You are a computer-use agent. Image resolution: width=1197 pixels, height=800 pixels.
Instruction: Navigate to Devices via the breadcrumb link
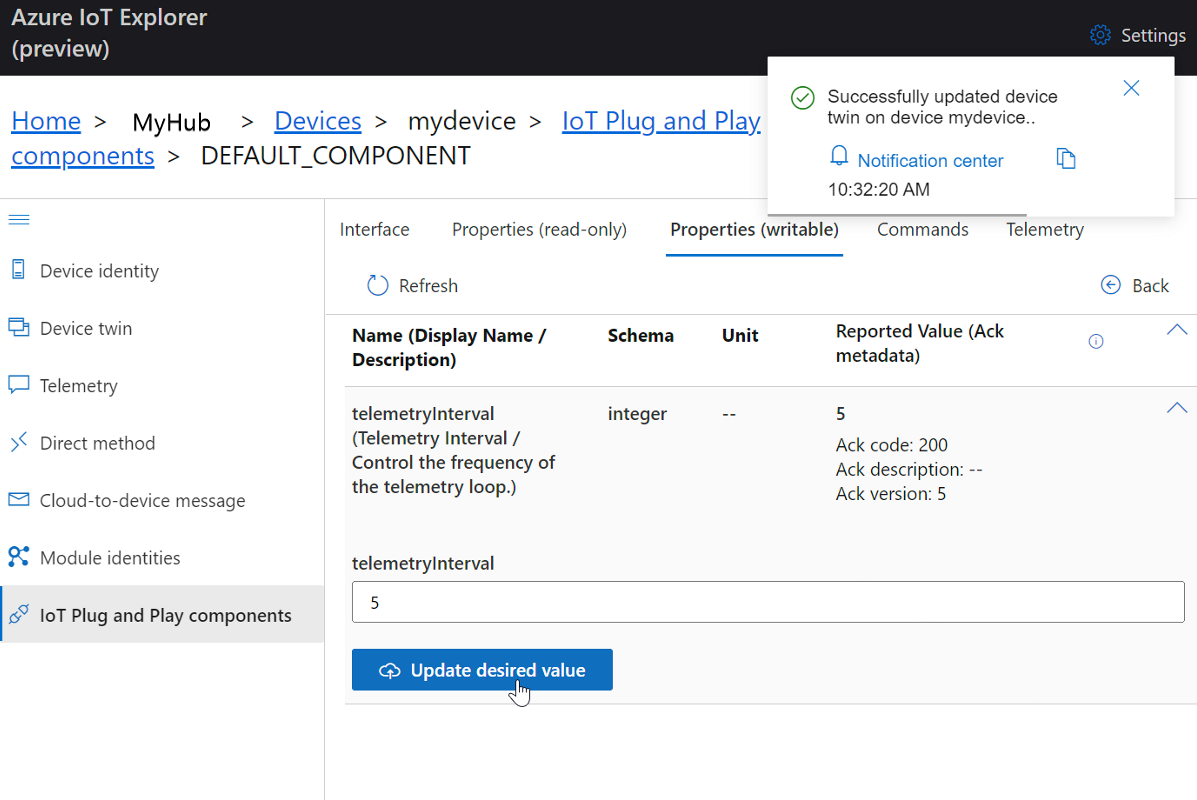coord(317,120)
